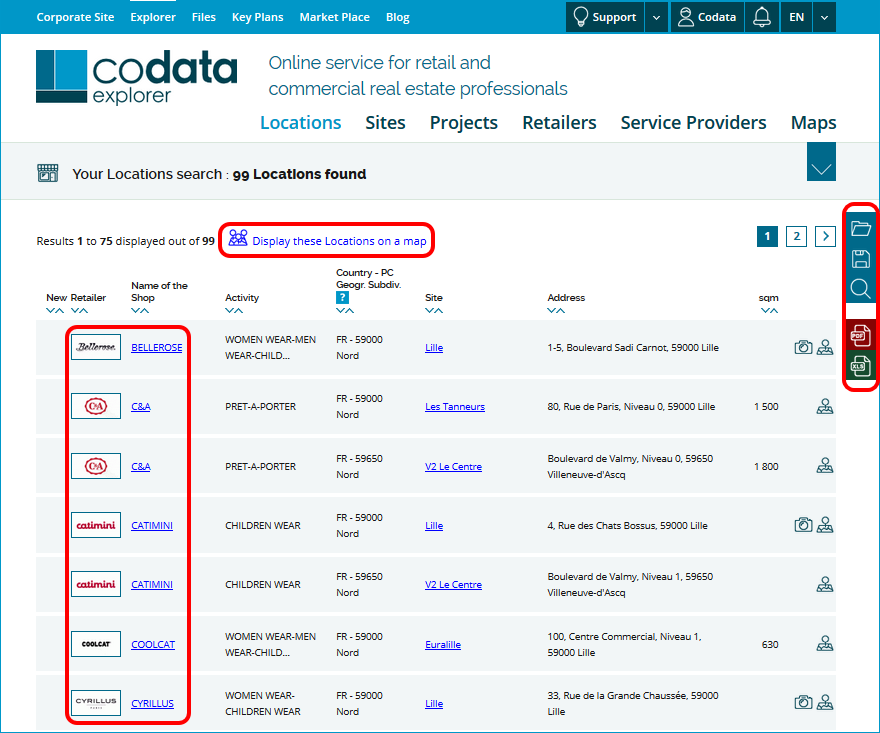Open the BELLEROSE shop link
The width and height of the screenshot is (880, 733).
pyautogui.click(x=157, y=347)
